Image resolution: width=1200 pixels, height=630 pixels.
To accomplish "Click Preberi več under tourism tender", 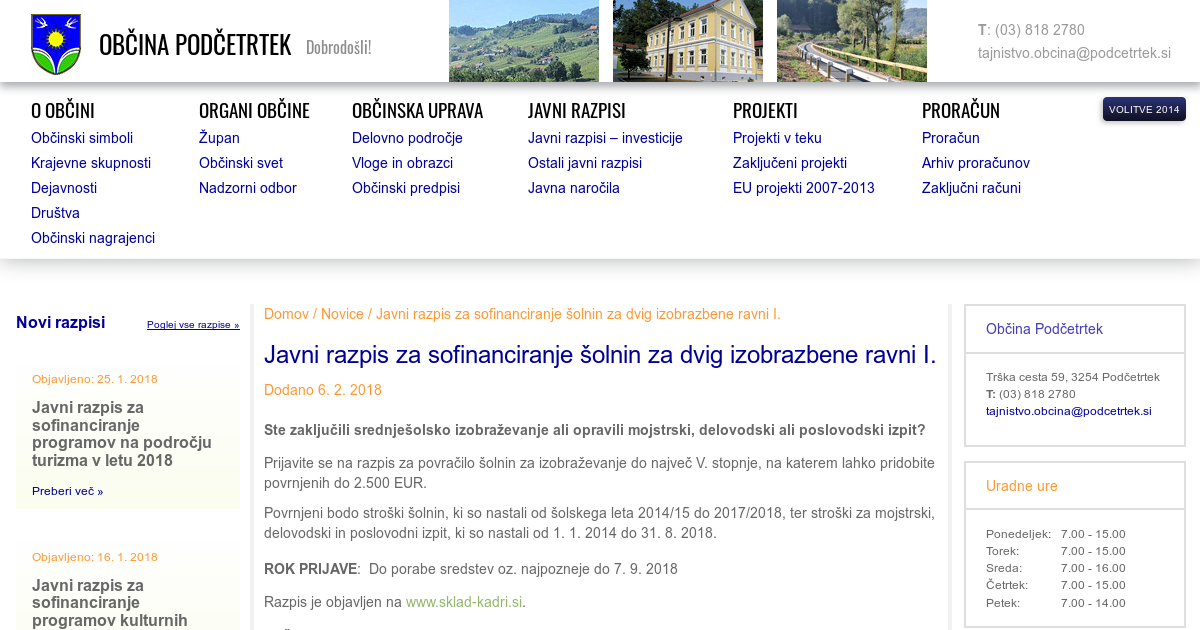I will click(67, 491).
